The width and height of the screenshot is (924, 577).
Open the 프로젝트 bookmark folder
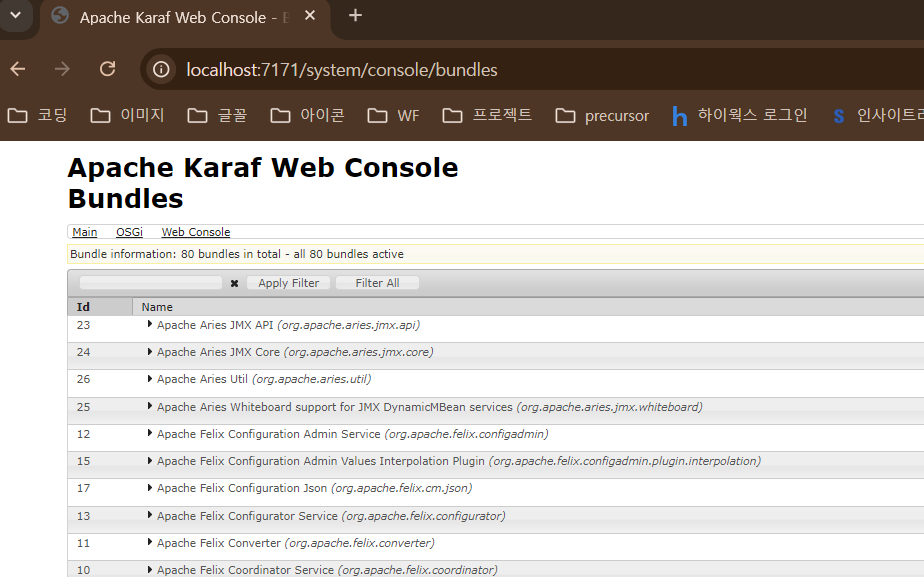[487, 116]
